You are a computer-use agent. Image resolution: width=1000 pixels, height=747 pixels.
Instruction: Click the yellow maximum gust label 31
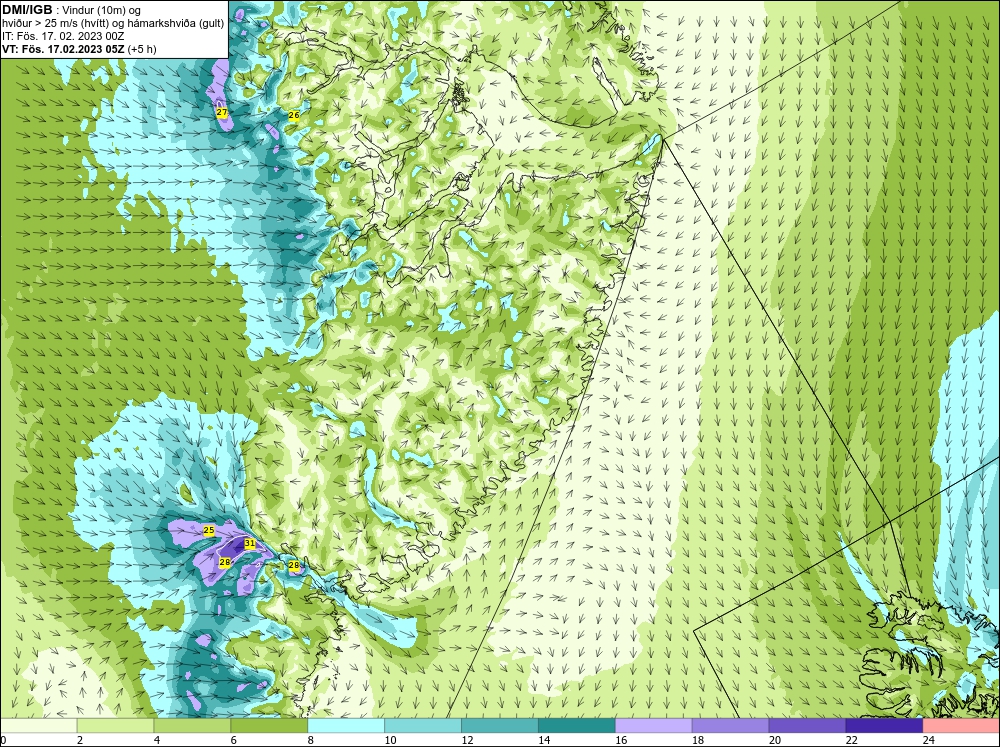click(x=250, y=544)
